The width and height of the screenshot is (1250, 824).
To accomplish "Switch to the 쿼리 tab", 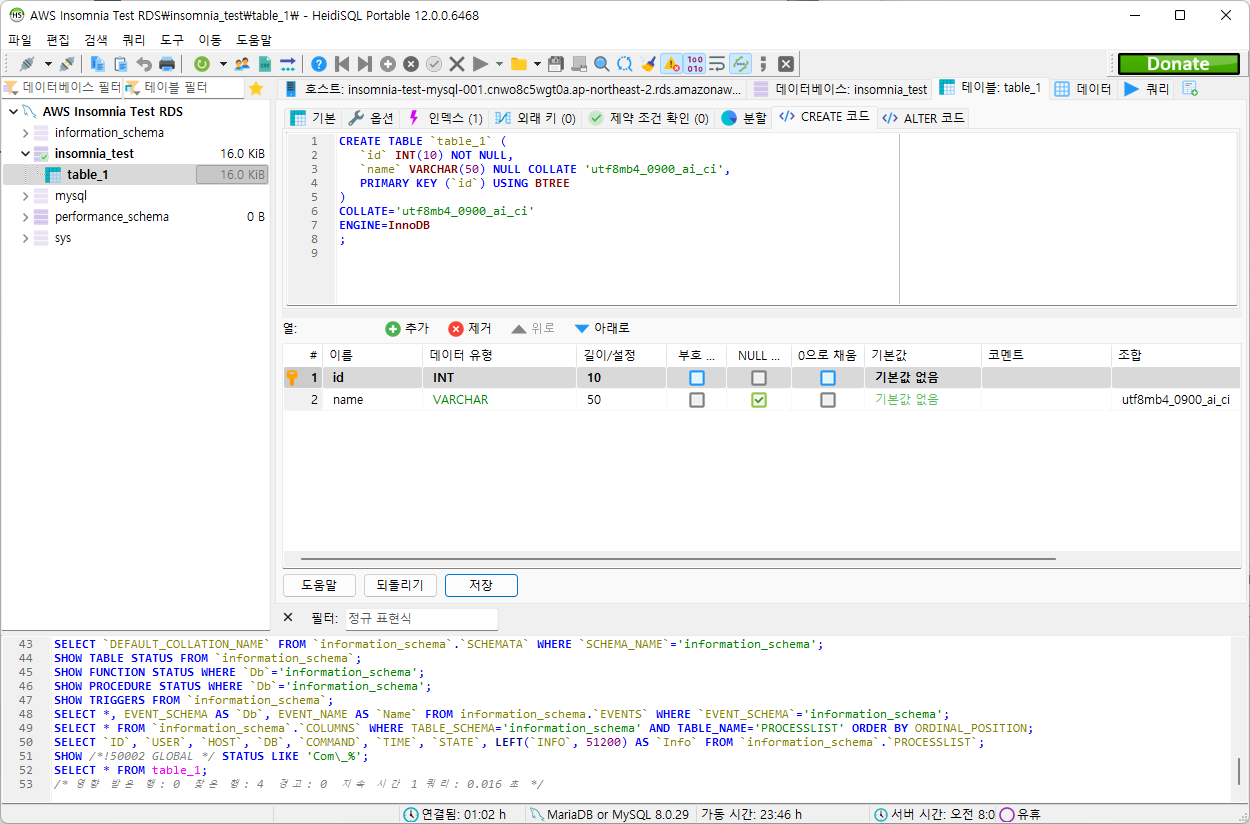I will coord(1147,89).
